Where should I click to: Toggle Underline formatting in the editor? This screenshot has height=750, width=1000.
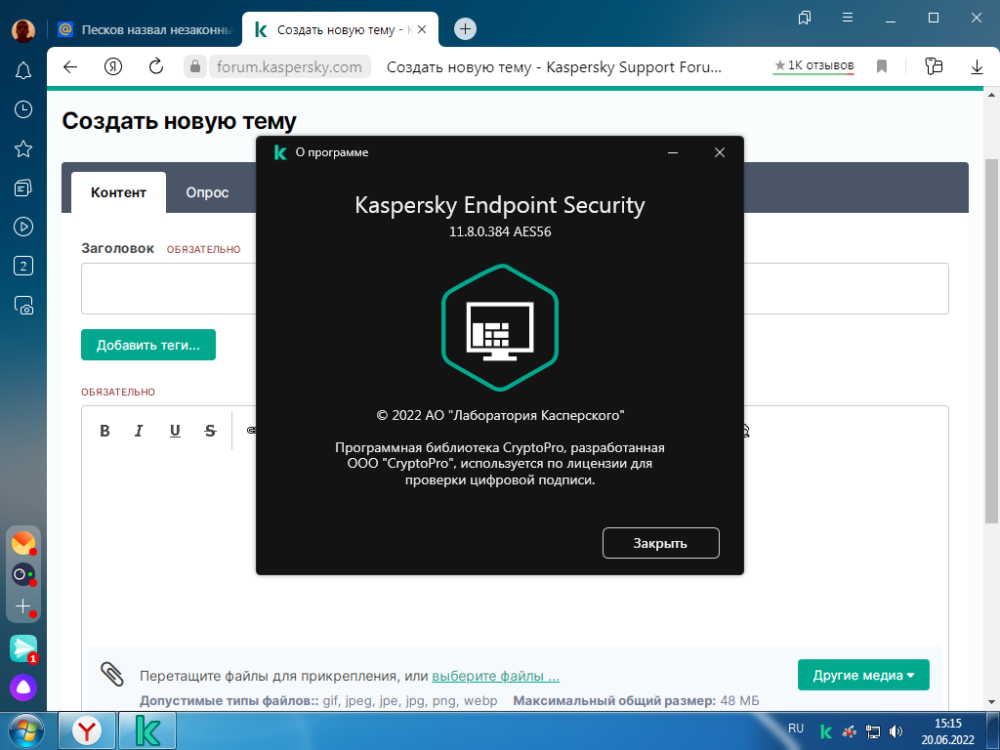click(x=175, y=431)
